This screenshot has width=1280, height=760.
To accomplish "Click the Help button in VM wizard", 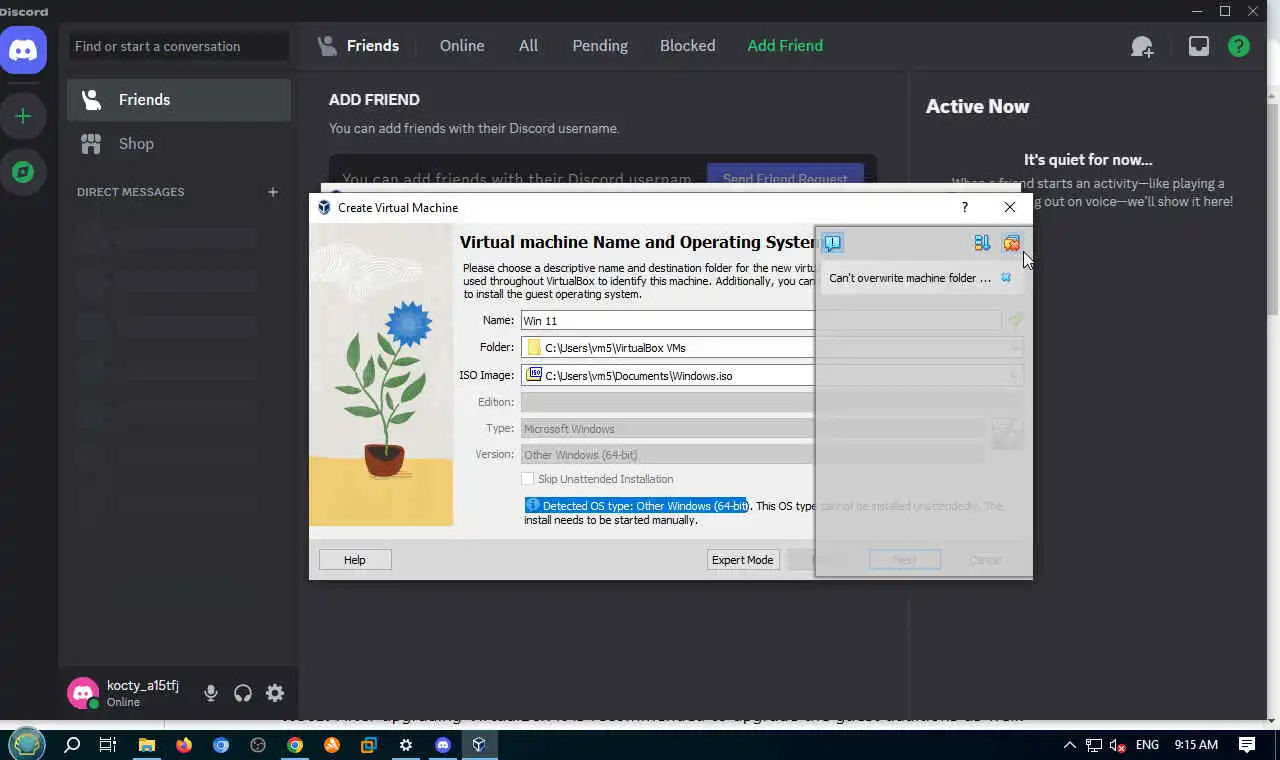I will pos(355,560).
